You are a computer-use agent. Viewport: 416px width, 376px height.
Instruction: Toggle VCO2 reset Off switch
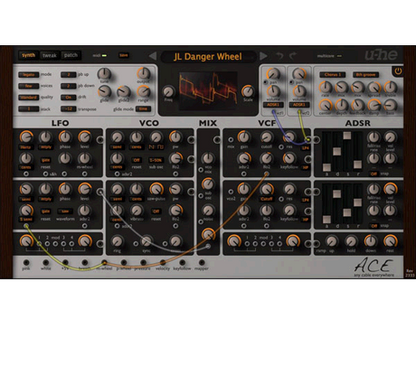(x=156, y=211)
